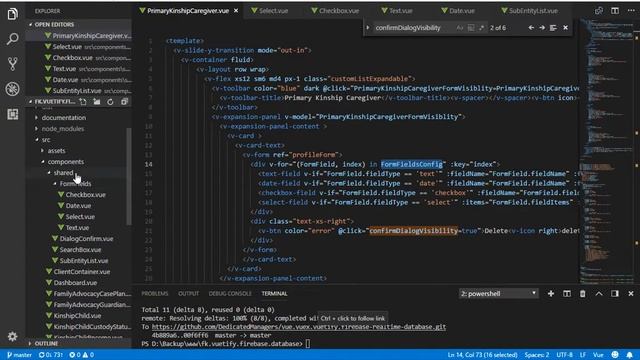The image size is (640, 360).
Task: Move the panel to the right side
Action: [615, 293]
